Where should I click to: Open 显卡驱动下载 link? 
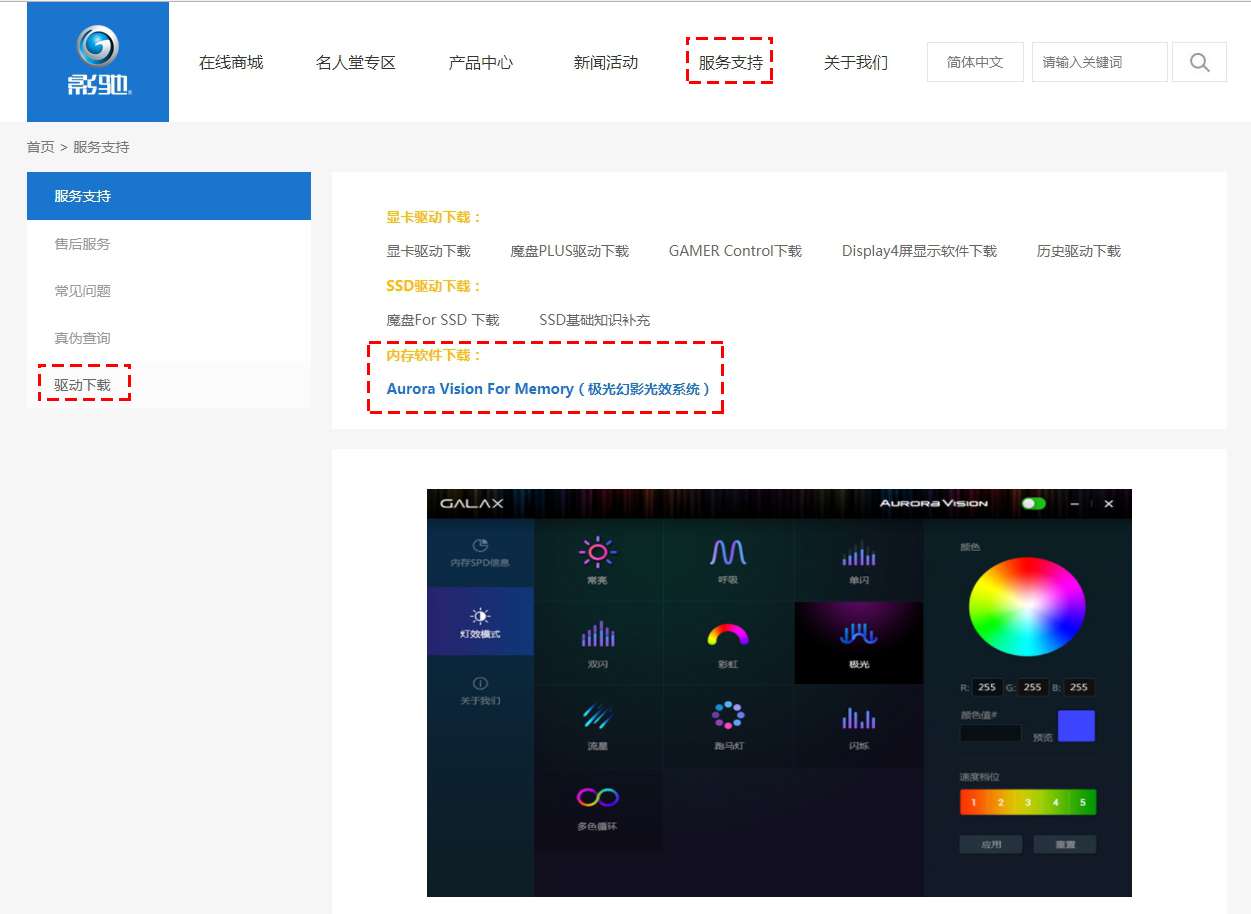[x=428, y=251]
